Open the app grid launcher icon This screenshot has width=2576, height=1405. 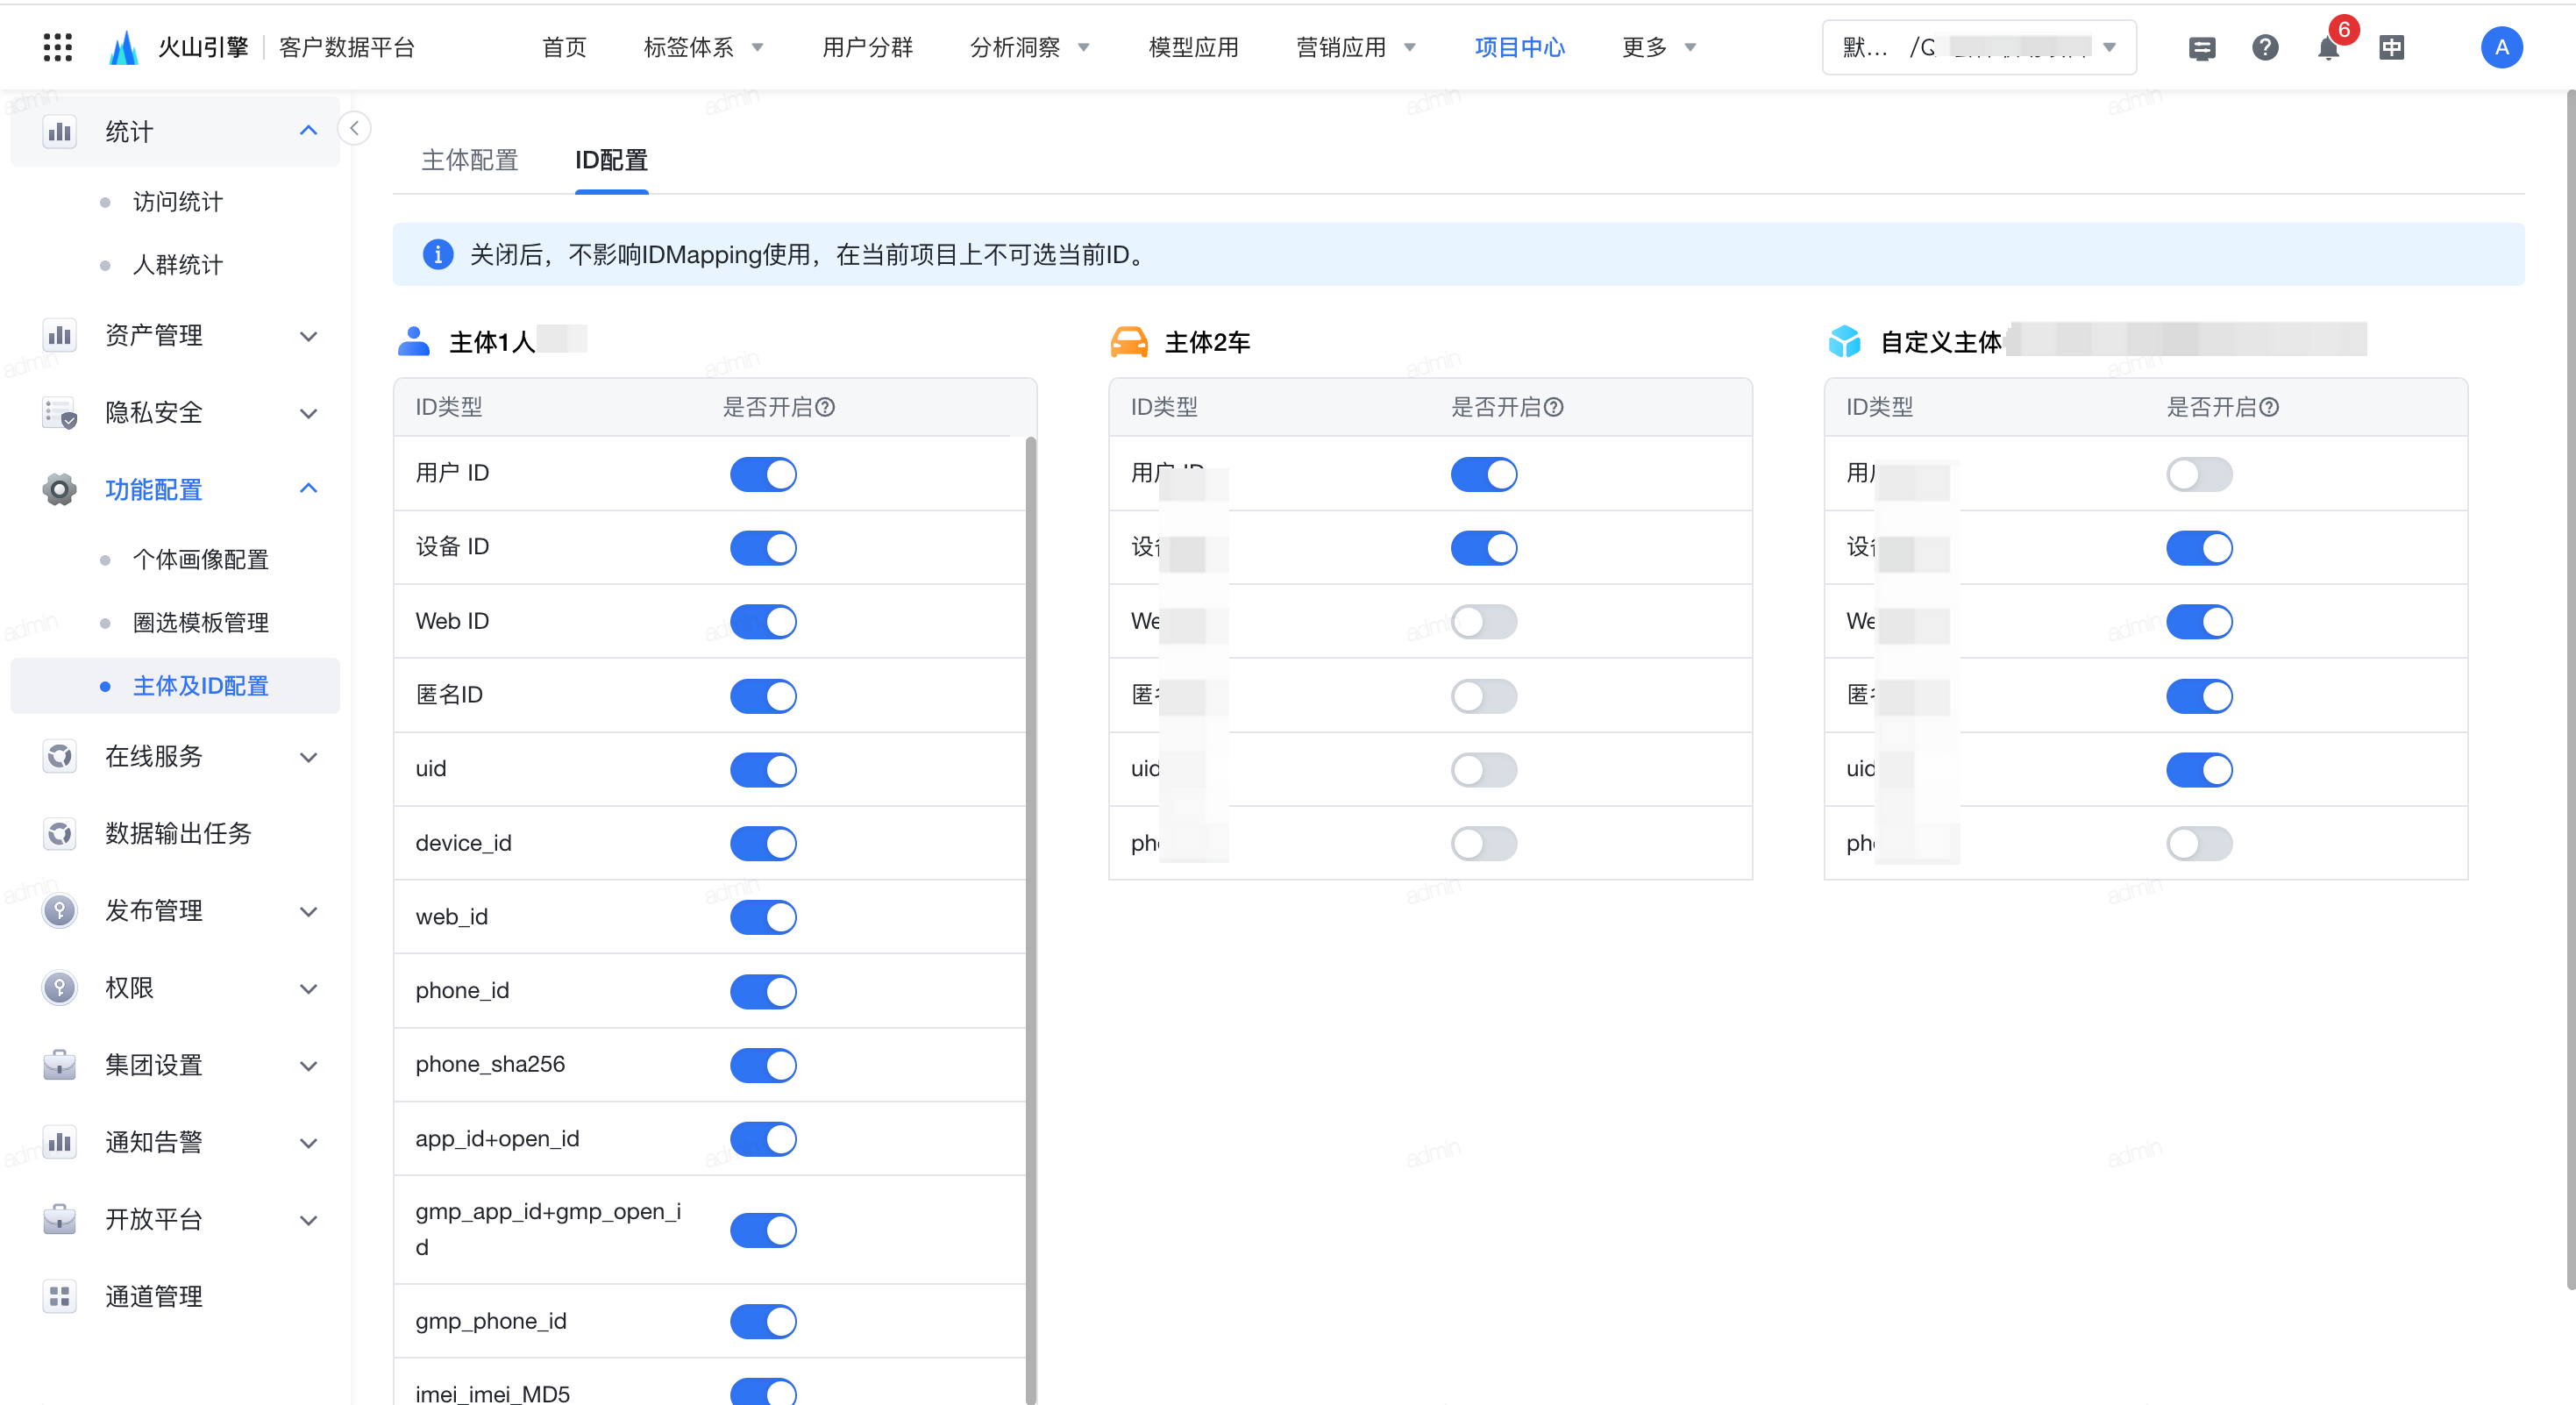(58, 47)
